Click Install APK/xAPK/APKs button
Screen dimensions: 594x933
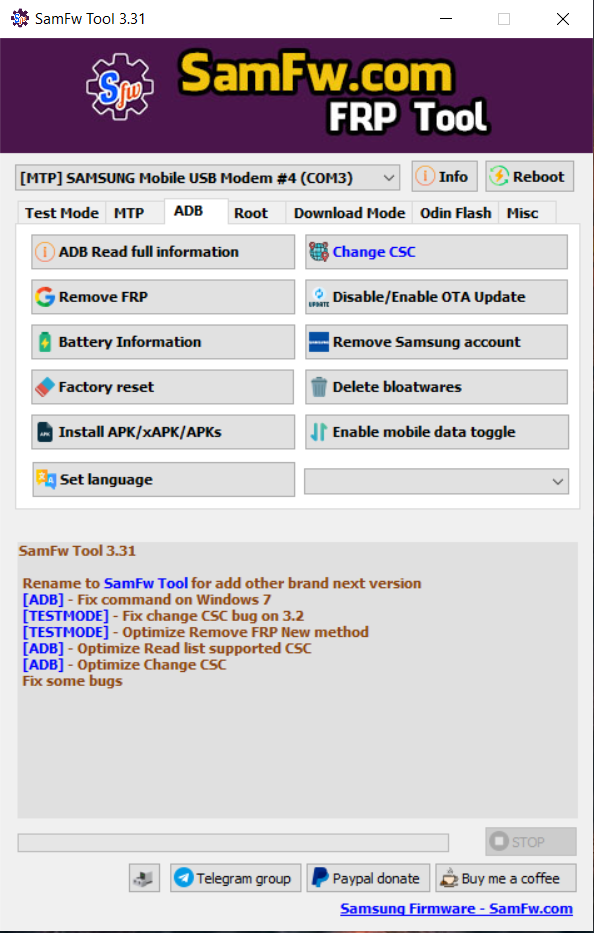point(163,432)
